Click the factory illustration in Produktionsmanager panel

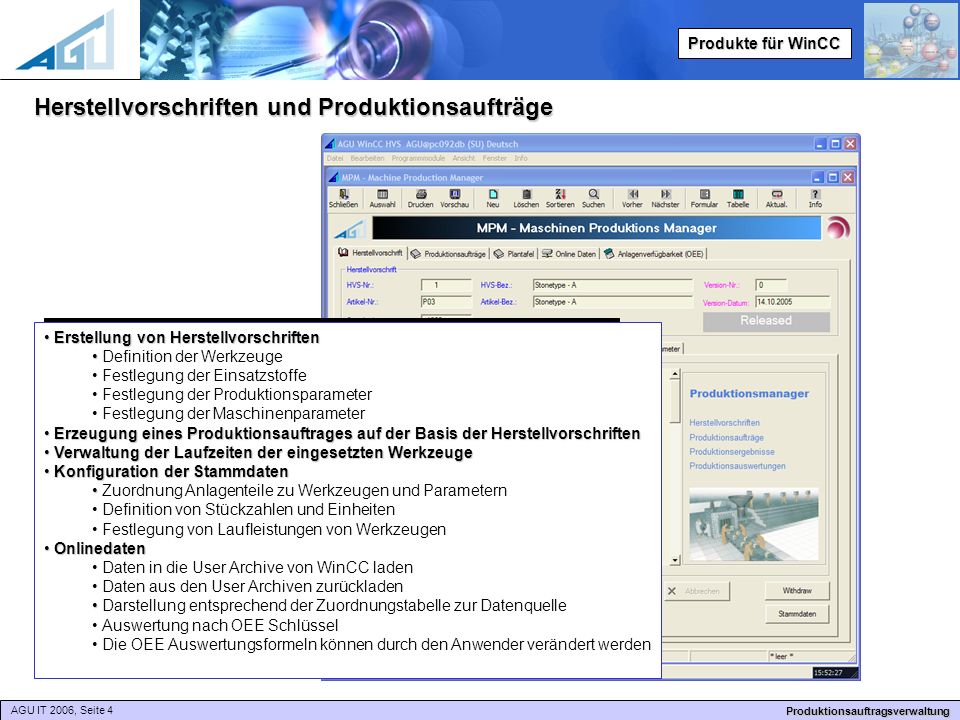(x=754, y=524)
